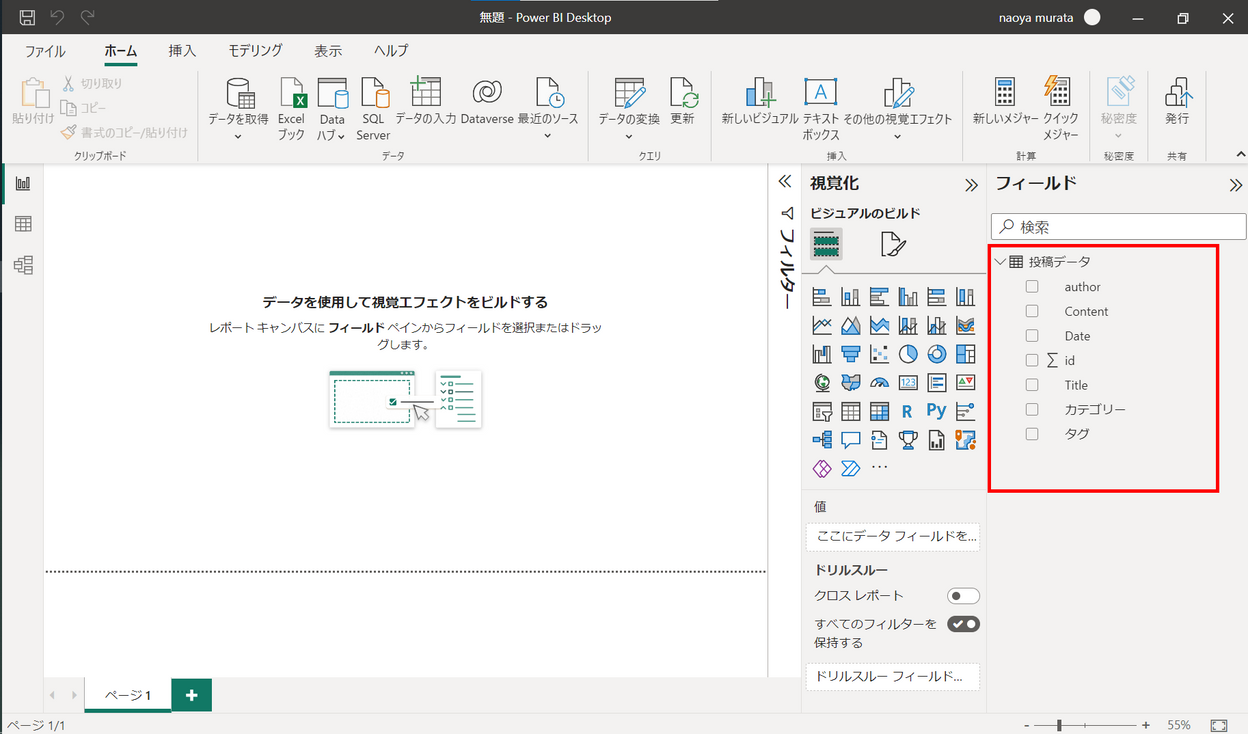1248x734 pixels.
Task: Select the R script visual
Action: click(x=908, y=411)
